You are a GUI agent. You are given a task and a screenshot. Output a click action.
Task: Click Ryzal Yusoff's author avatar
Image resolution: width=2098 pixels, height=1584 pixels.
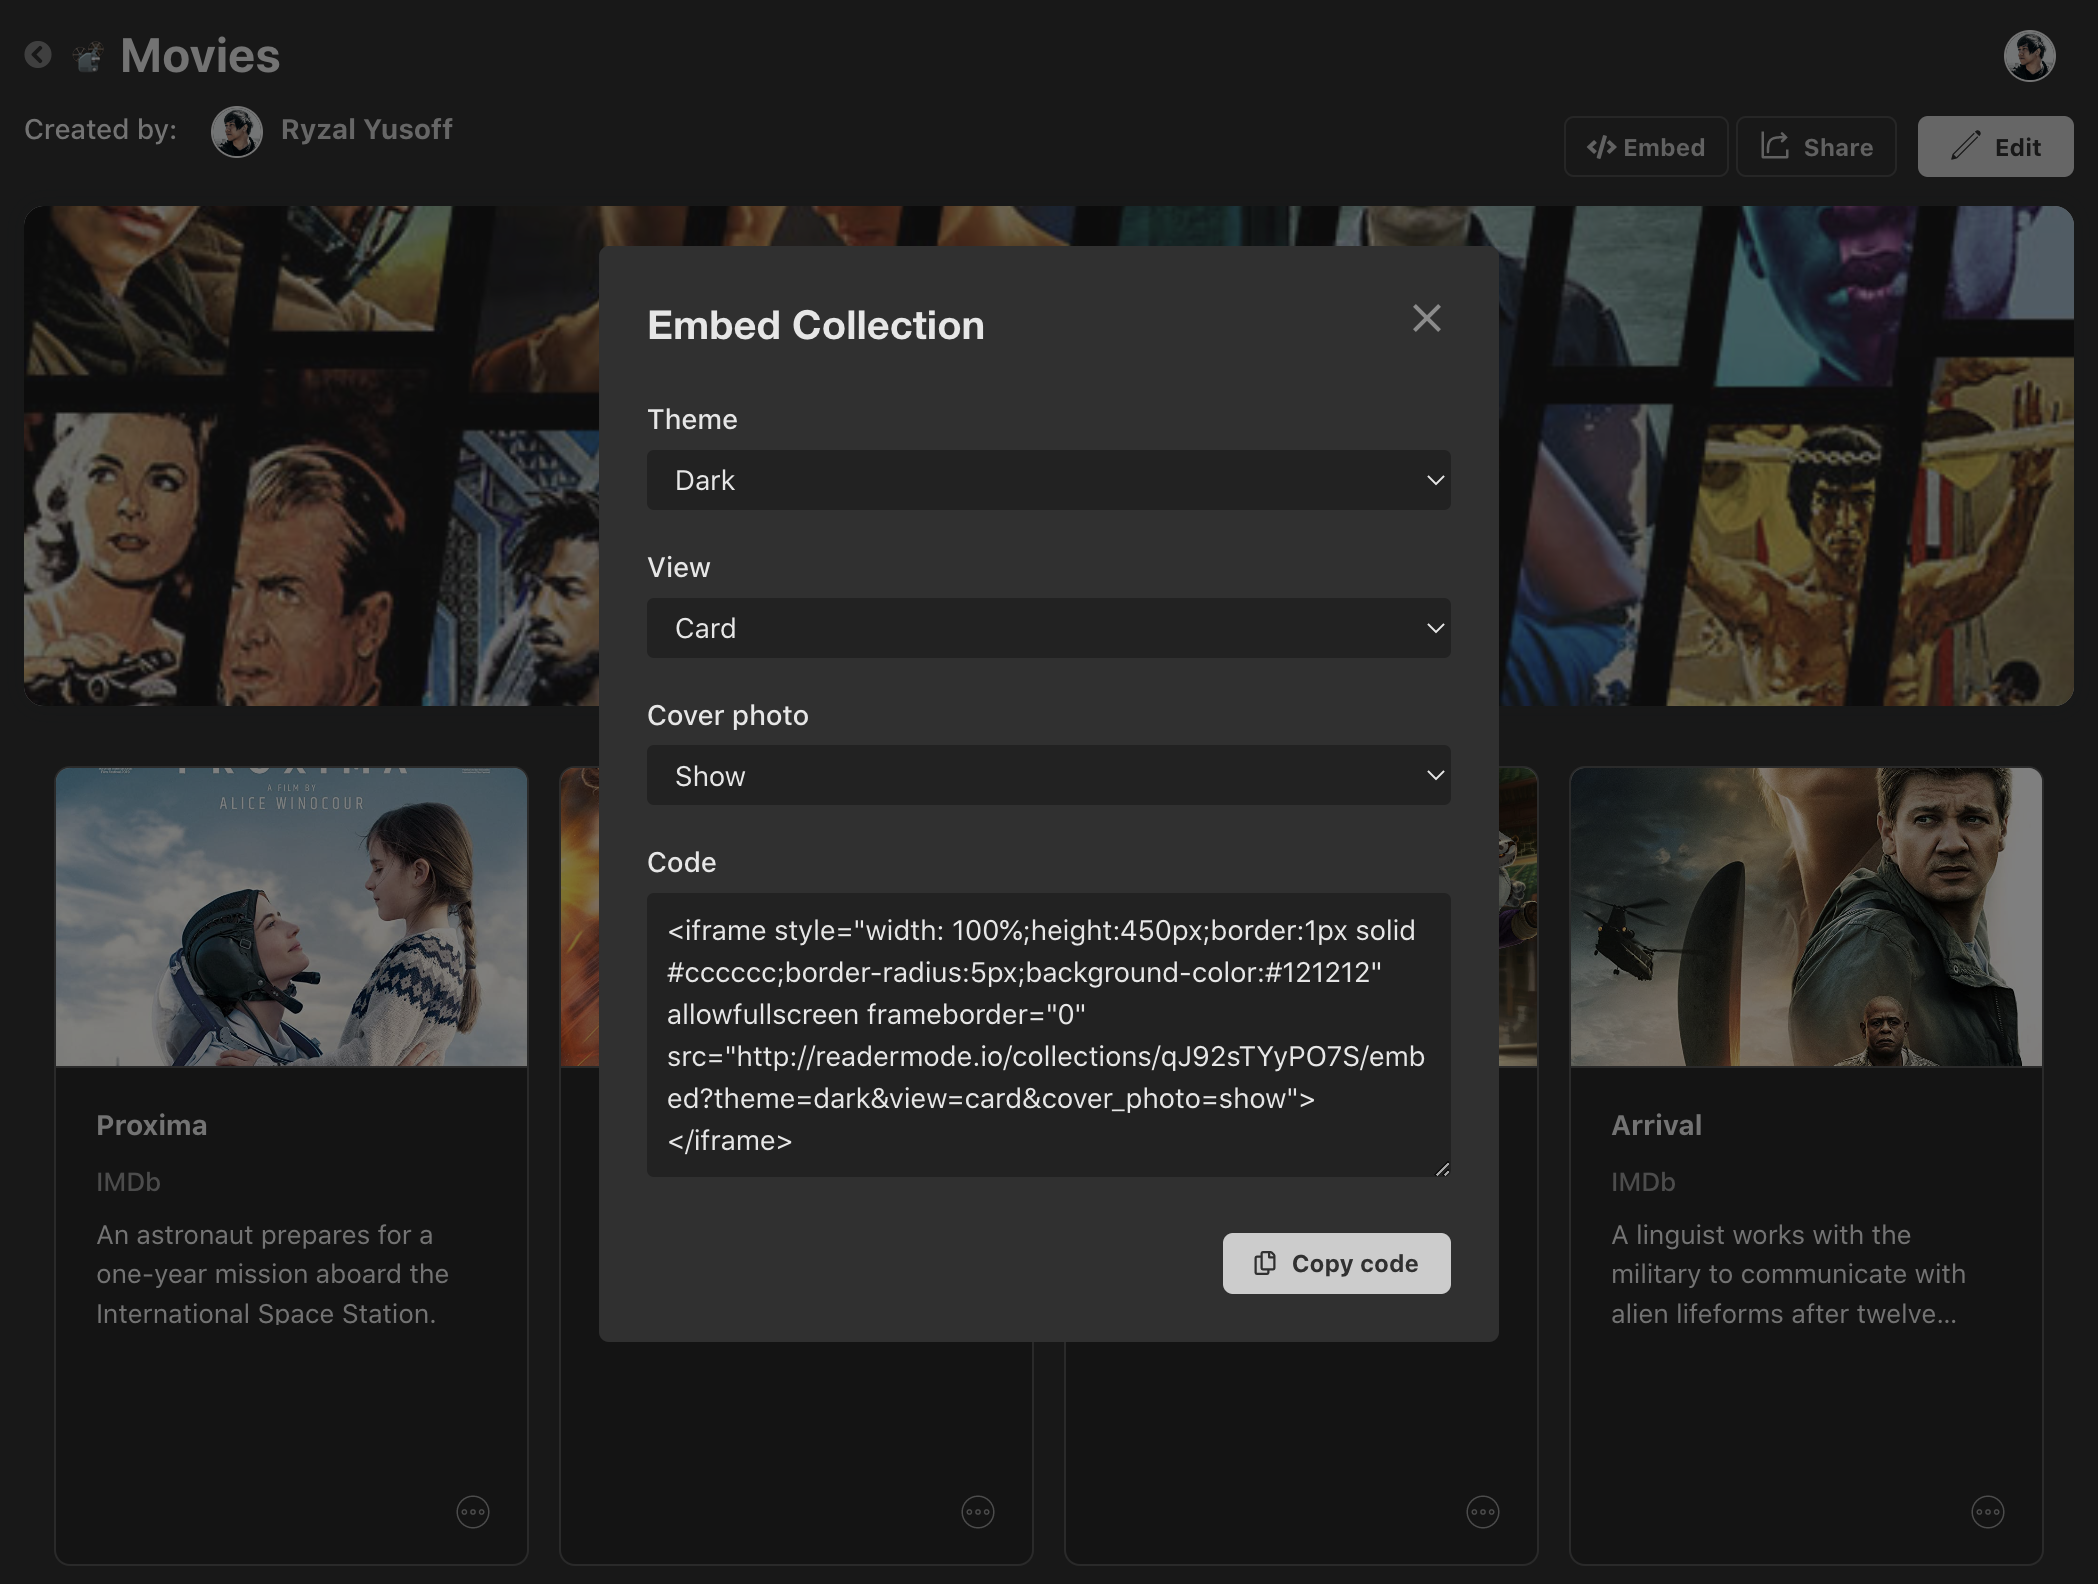237,131
